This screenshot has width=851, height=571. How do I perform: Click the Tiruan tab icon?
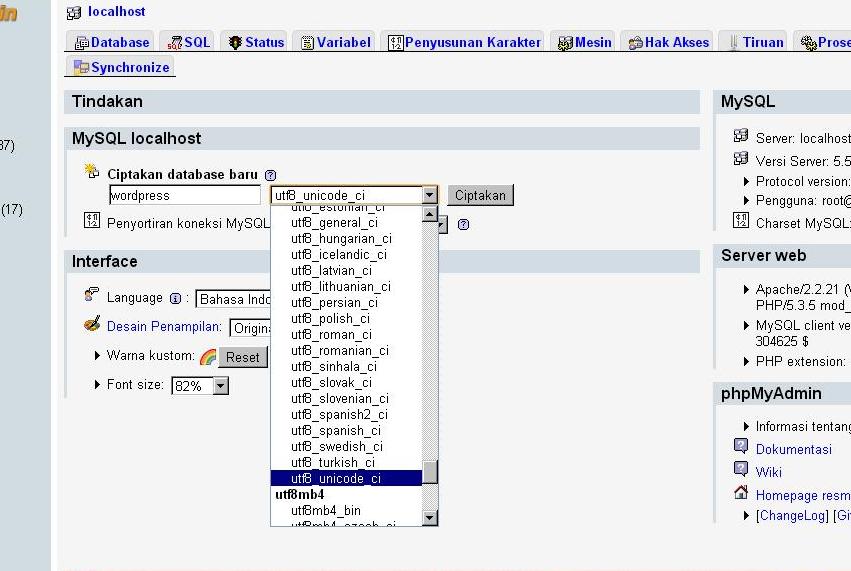click(733, 43)
